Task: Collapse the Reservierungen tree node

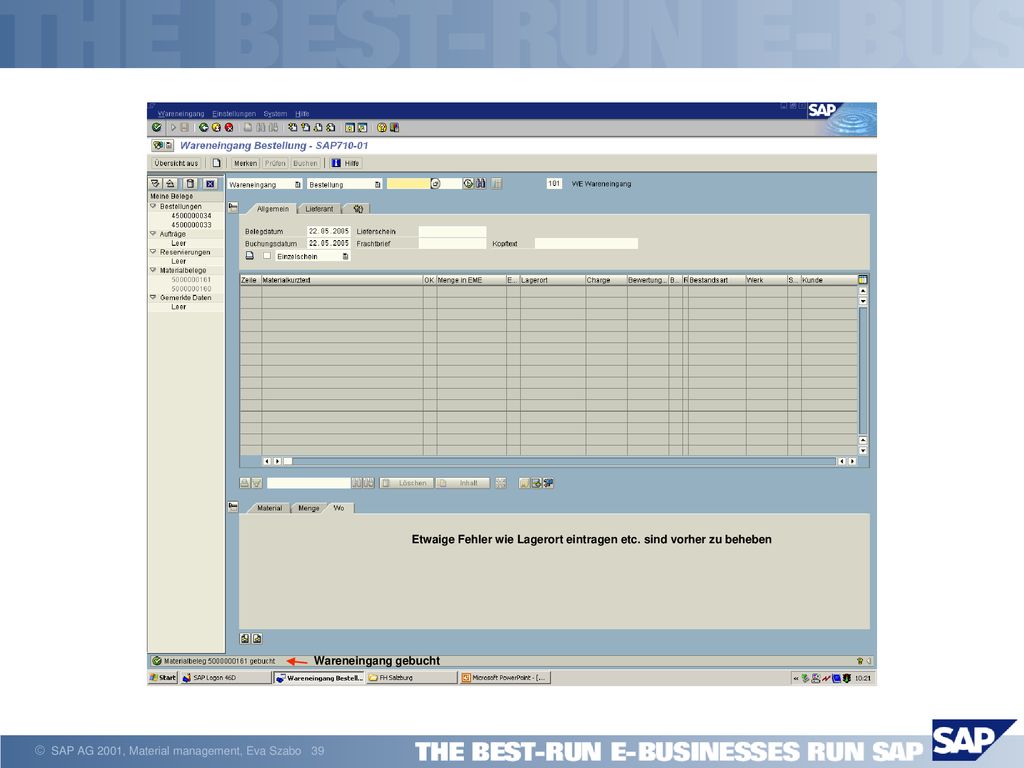Action: [153, 251]
